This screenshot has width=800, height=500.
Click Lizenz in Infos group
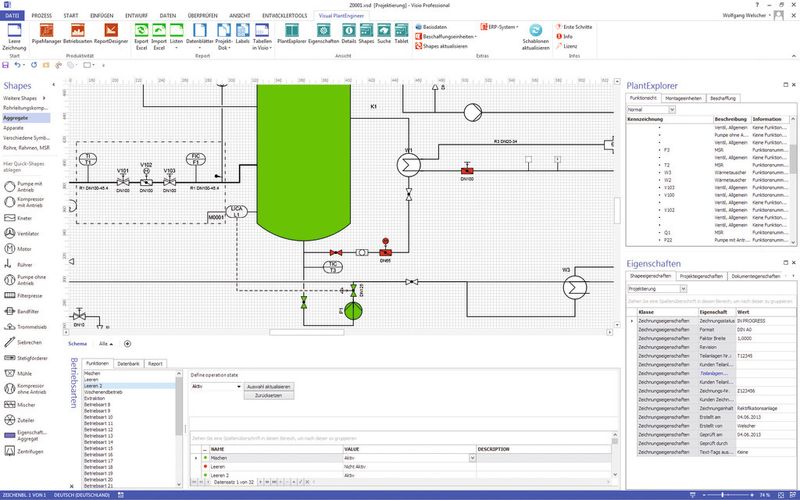pos(567,46)
